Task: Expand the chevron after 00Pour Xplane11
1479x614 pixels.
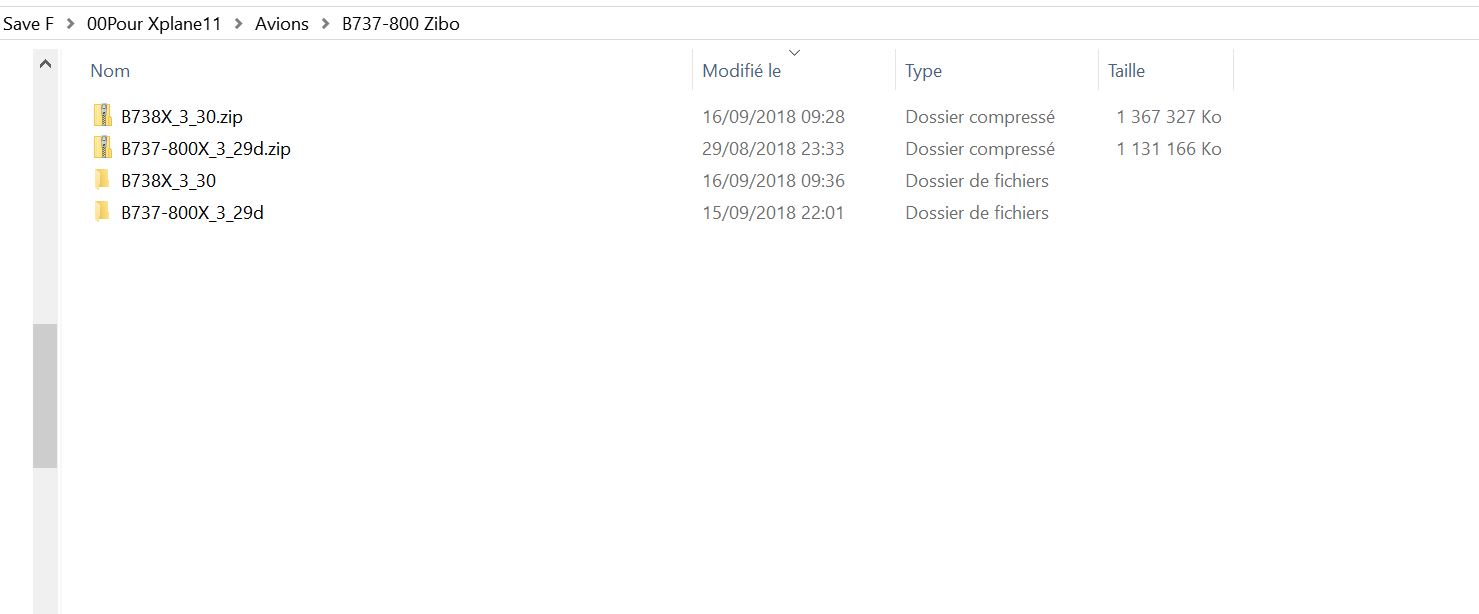Action: pyautogui.click(x=238, y=23)
